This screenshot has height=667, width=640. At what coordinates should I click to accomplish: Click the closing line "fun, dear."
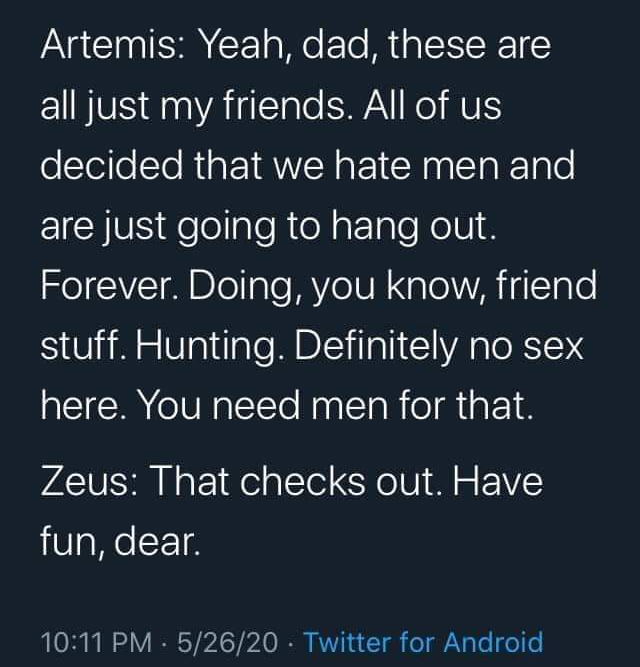click(120, 542)
